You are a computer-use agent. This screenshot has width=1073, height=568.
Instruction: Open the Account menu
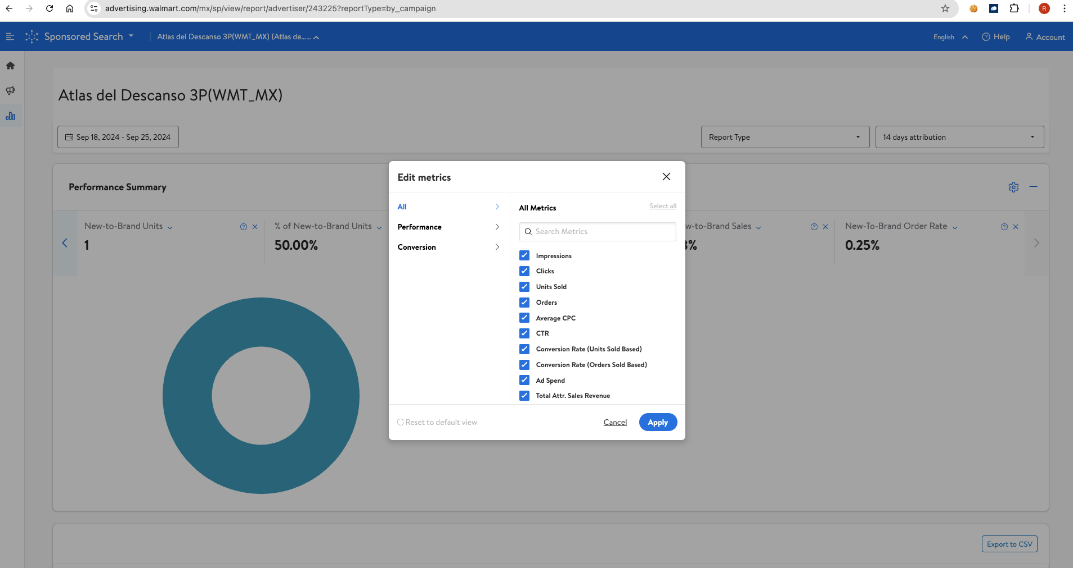point(1045,37)
